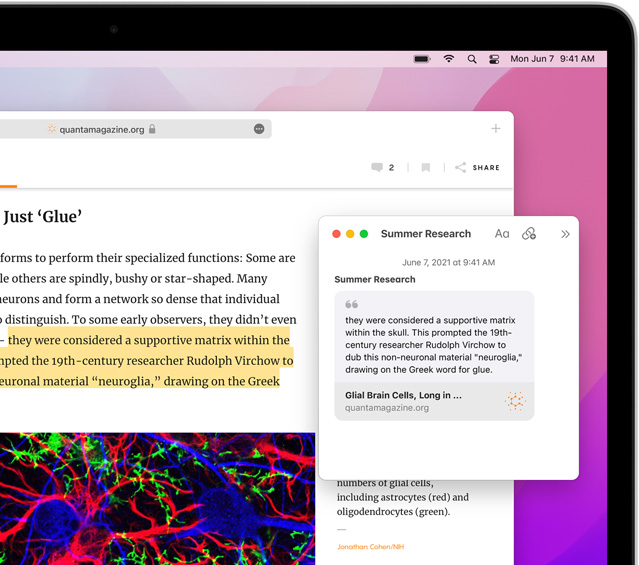This screenshot has width=639, height=565.
Task: Click the add link icon in Quick Note
Action: point(529,234)
